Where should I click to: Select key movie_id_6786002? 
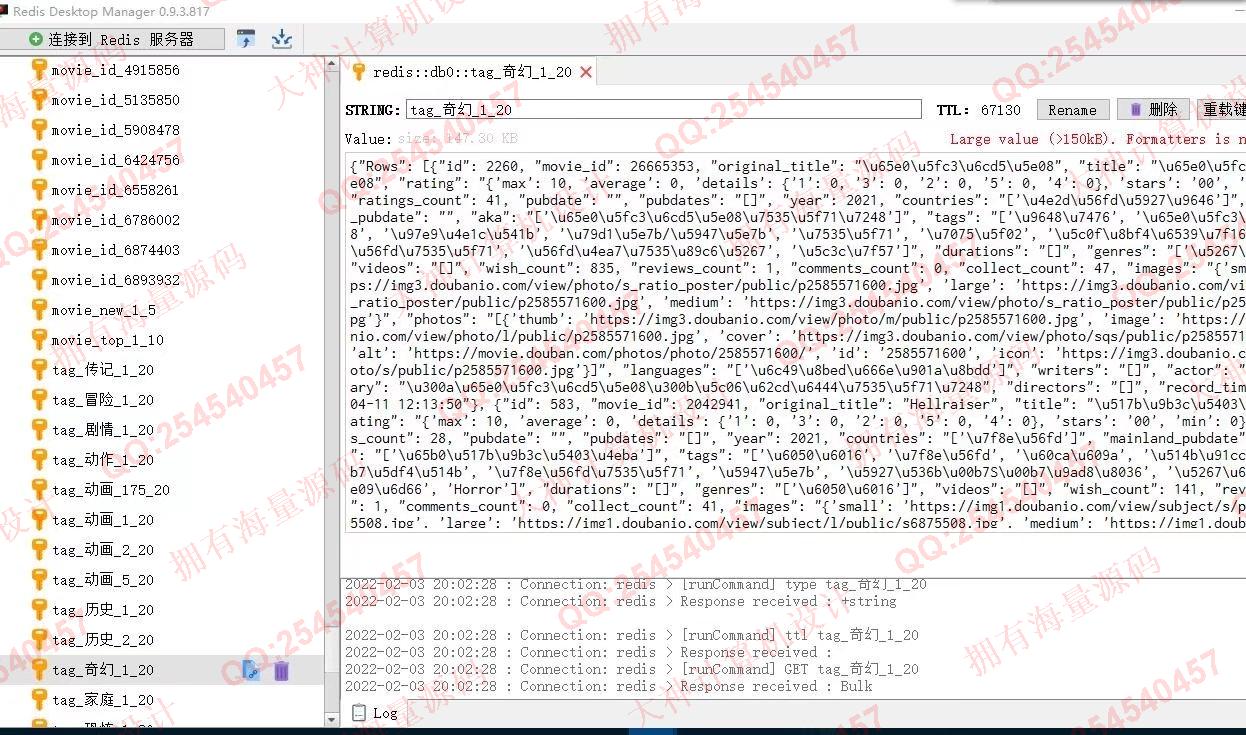tap(115, 220)
